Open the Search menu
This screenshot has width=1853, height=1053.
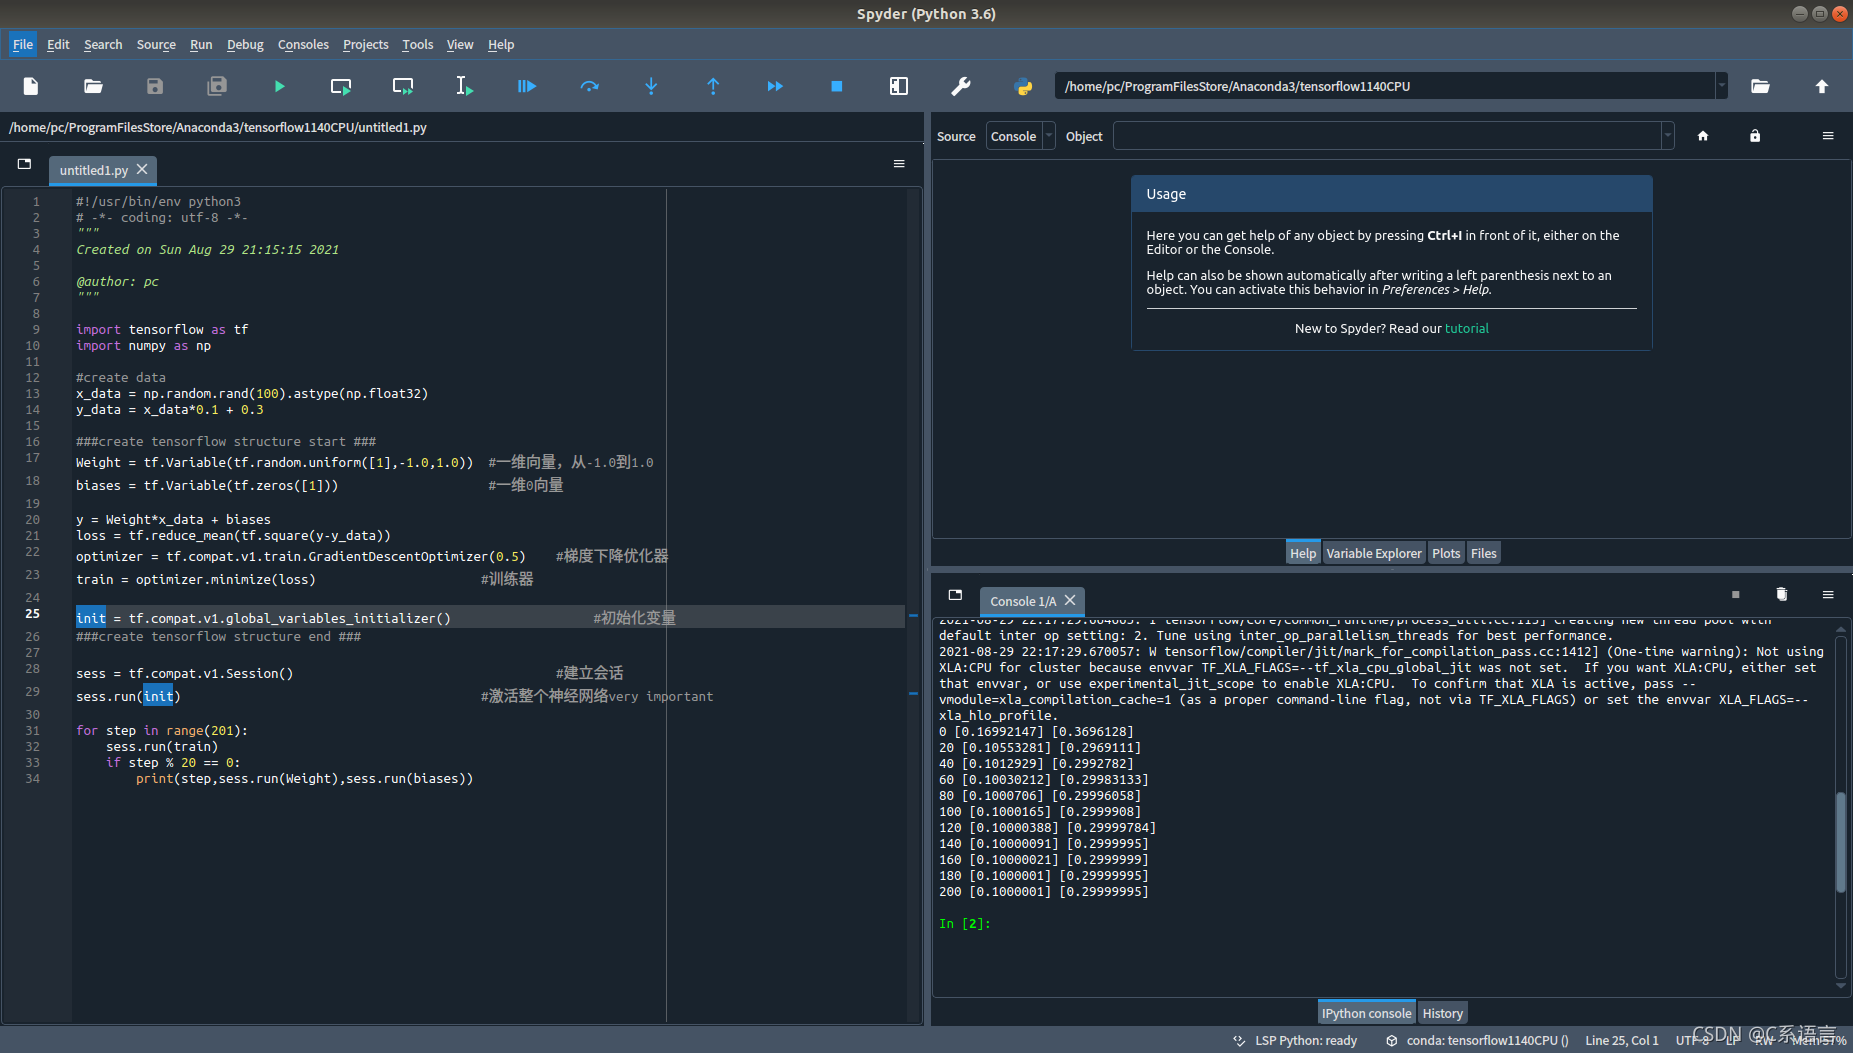[103, 44]
